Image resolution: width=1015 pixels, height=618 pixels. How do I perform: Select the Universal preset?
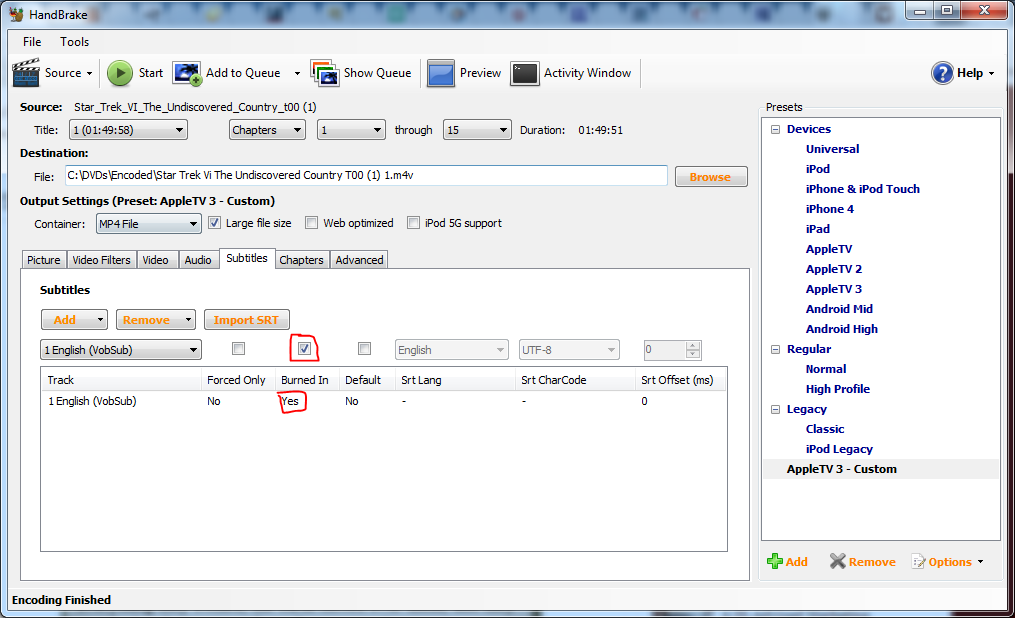[832, 149]
